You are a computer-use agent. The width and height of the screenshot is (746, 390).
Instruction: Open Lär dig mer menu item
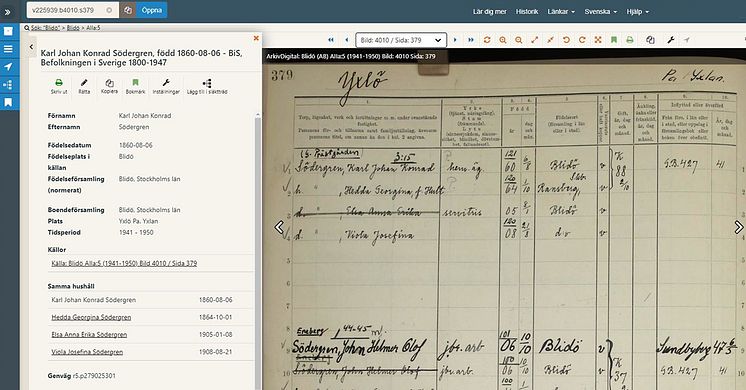490,11
